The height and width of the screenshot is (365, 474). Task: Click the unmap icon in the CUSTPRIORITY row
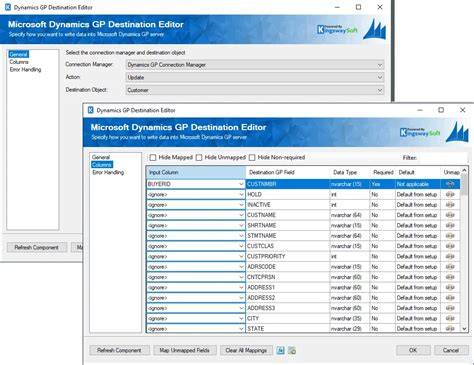click(450, 256)
